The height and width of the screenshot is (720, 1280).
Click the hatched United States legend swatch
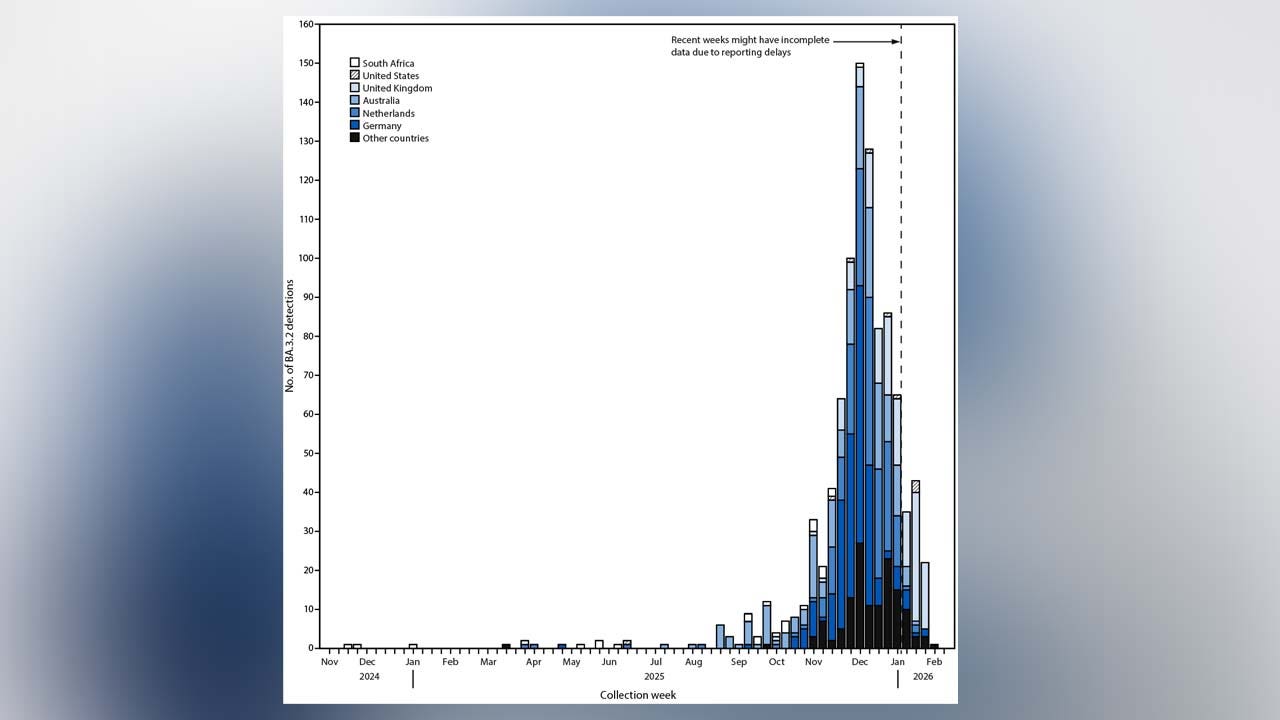point(355,76)
